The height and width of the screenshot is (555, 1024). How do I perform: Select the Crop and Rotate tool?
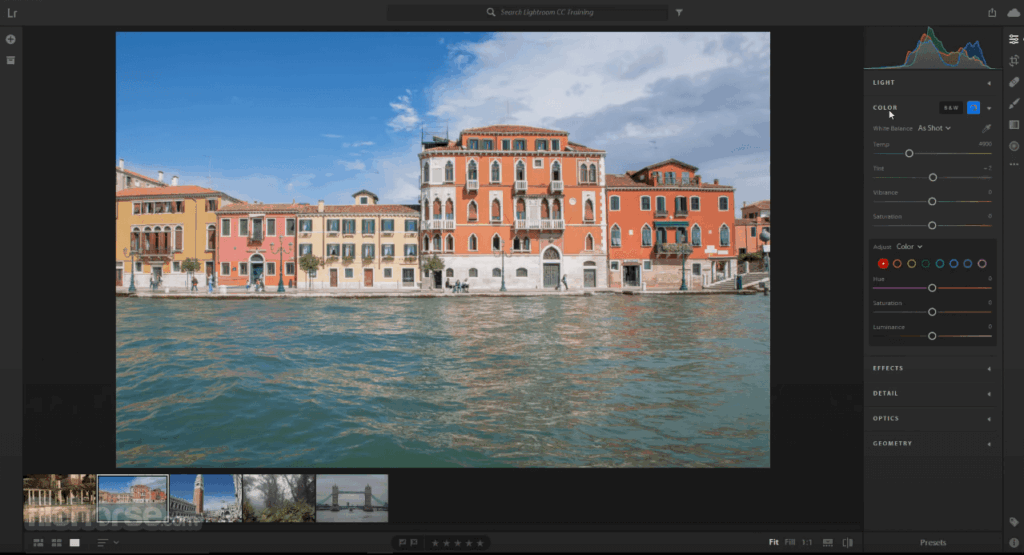[x=1014, y=61]
